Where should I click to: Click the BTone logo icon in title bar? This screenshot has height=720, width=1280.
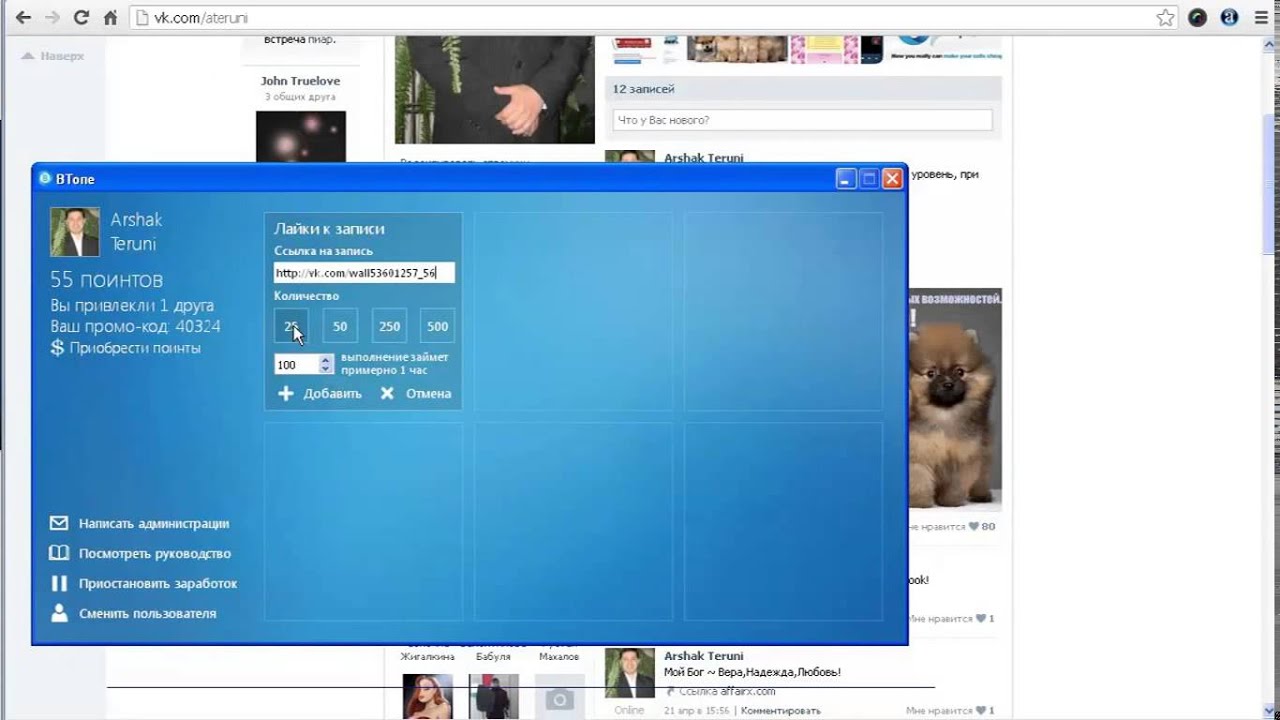tap(45, 179)
